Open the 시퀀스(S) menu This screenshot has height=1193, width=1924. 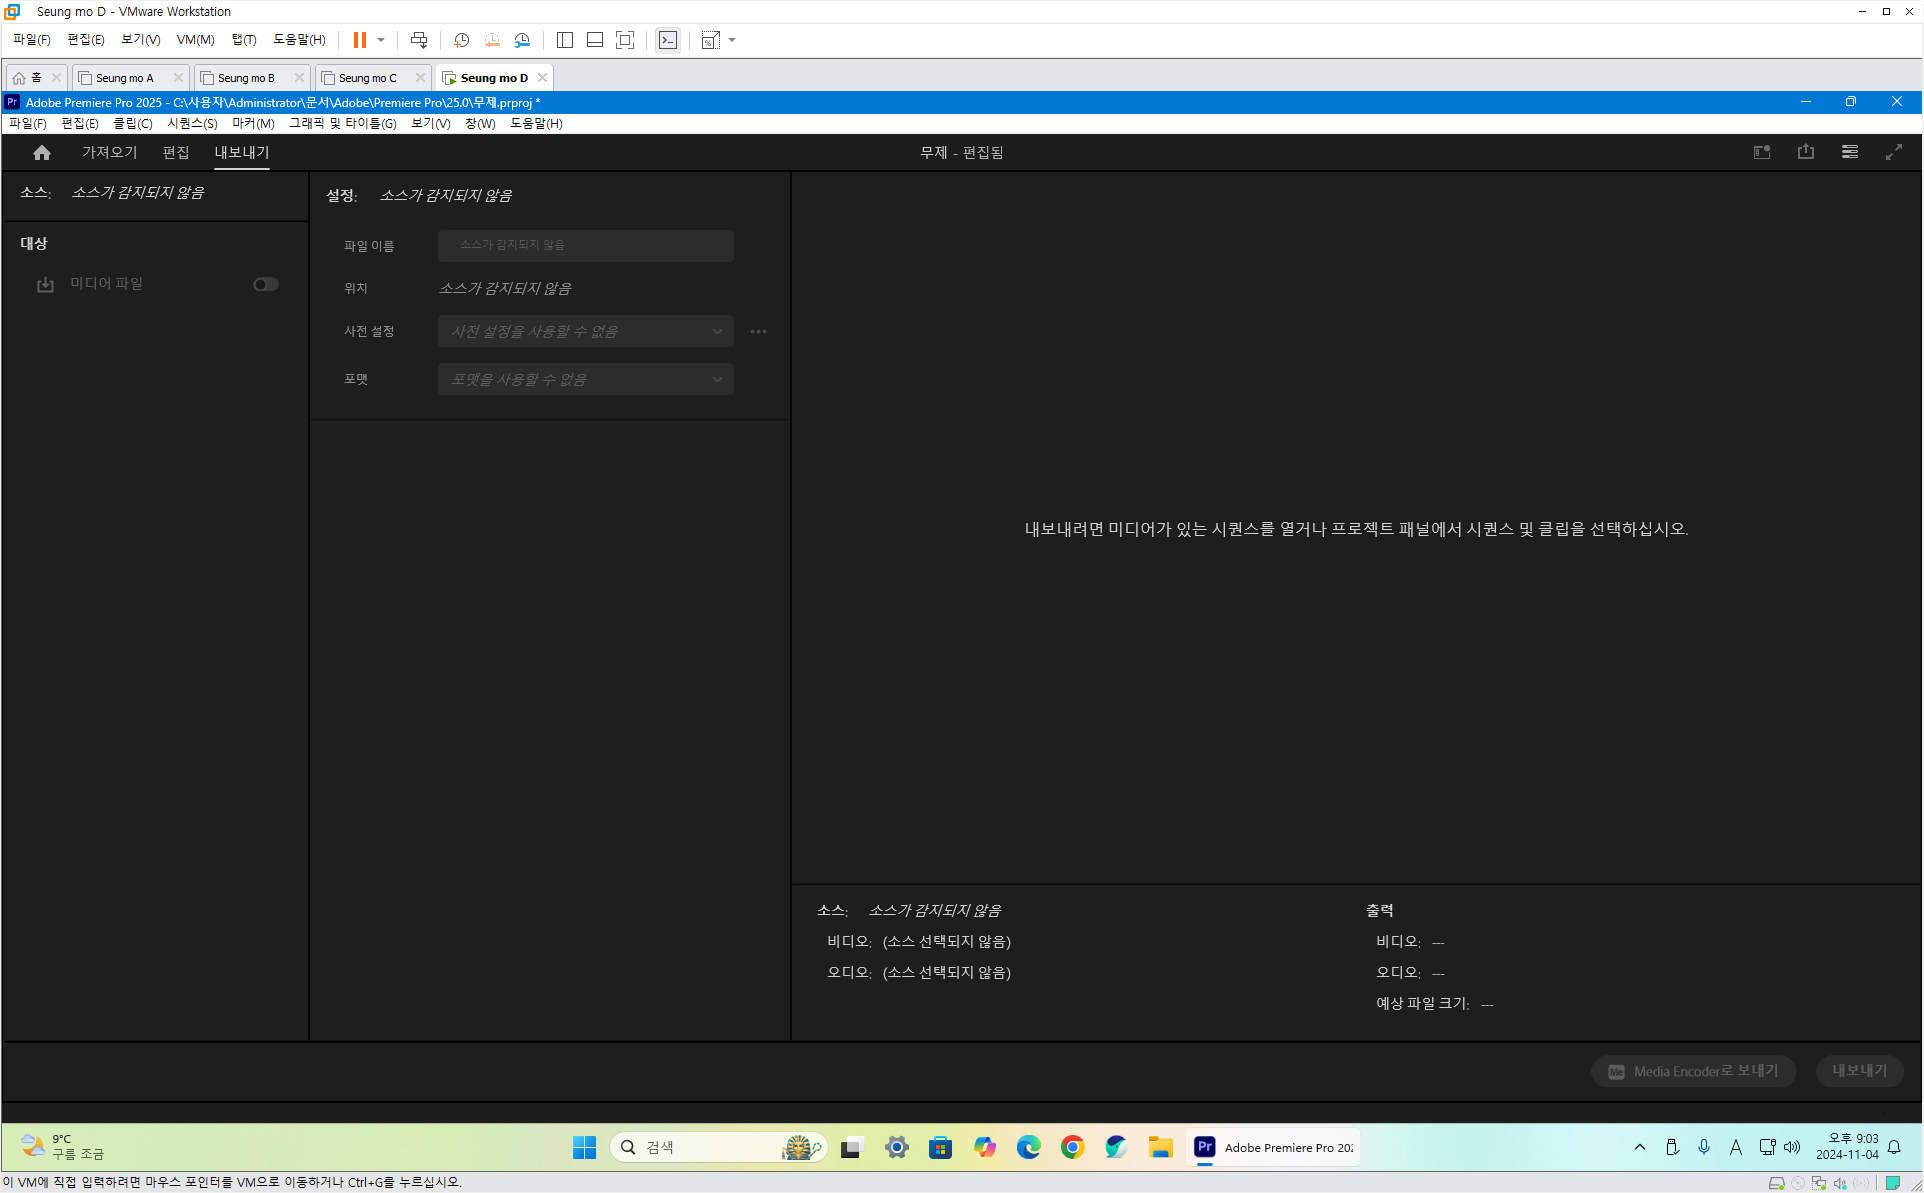tap(192, 124)
